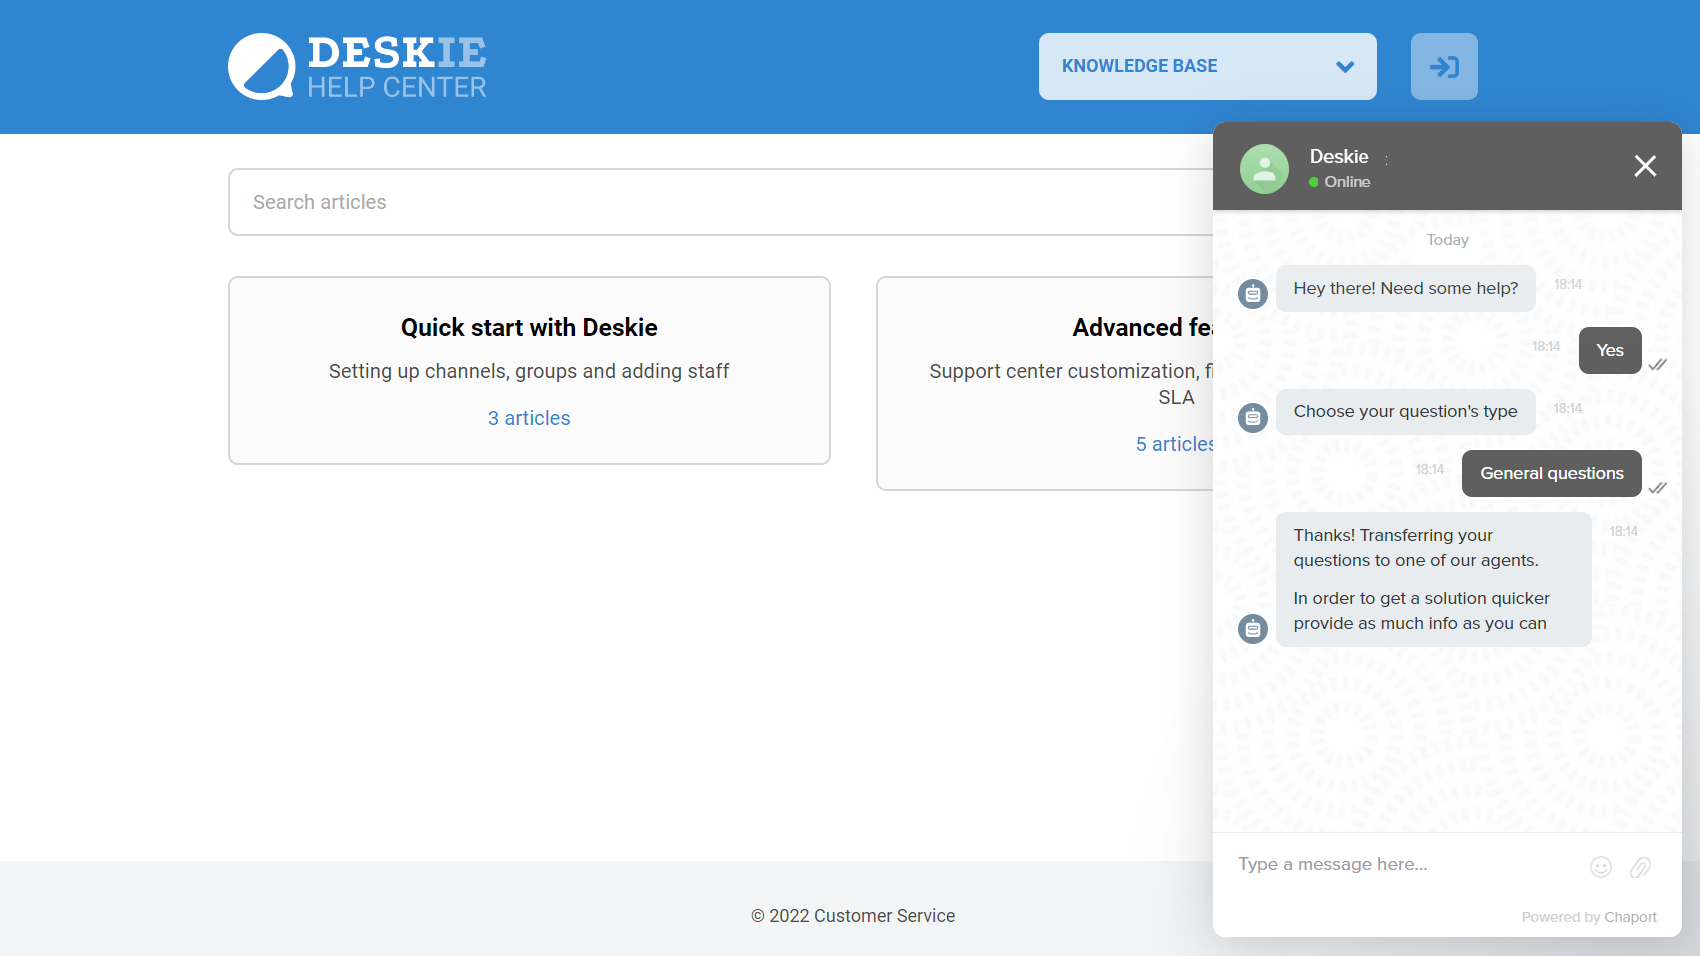Click the attach file paperclip icon

tap(1640, 867)
